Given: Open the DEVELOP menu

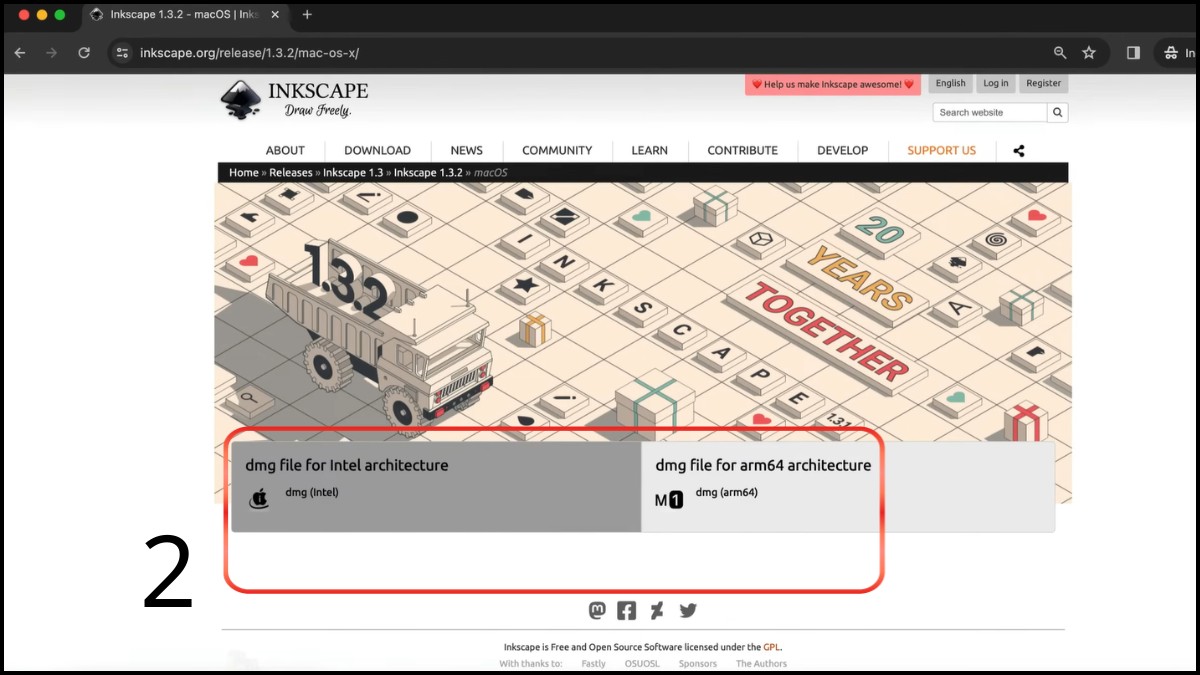Looking at the screenshot, I should coord(842,151).
